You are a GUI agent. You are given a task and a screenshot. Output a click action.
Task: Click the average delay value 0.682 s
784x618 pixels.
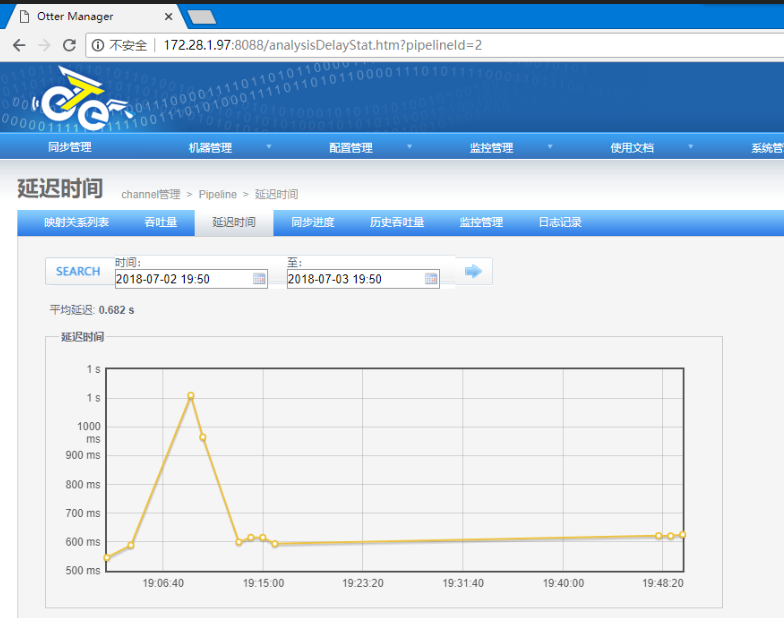(x=116, y=310)
